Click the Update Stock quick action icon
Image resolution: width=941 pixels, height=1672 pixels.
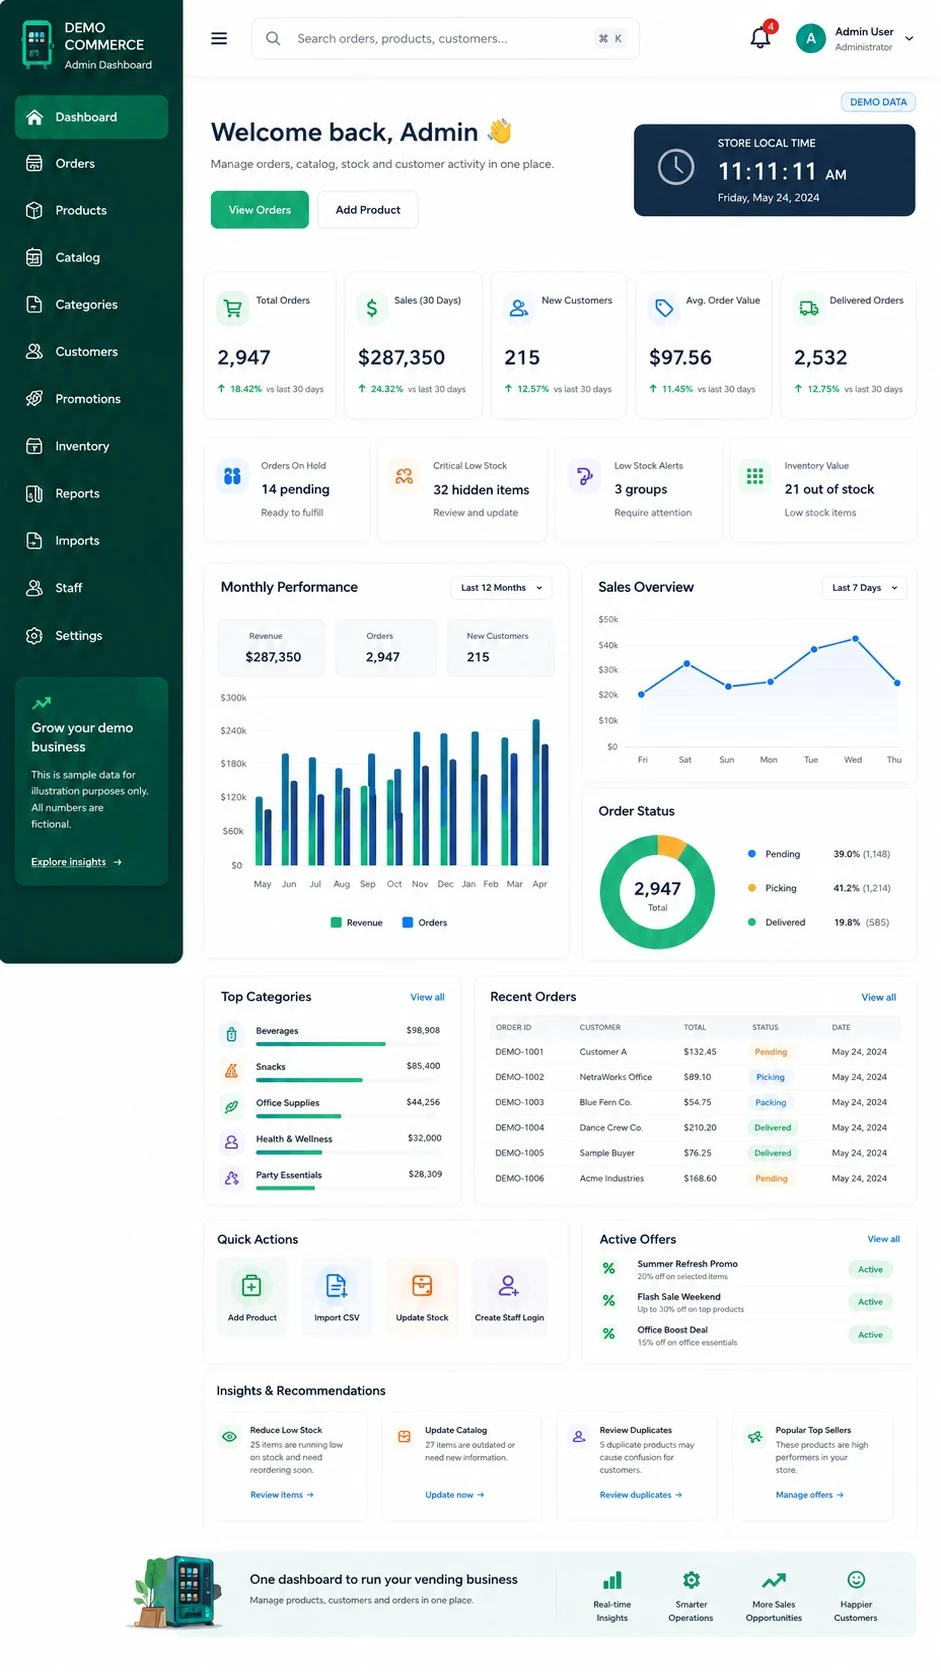[422, 1285]
